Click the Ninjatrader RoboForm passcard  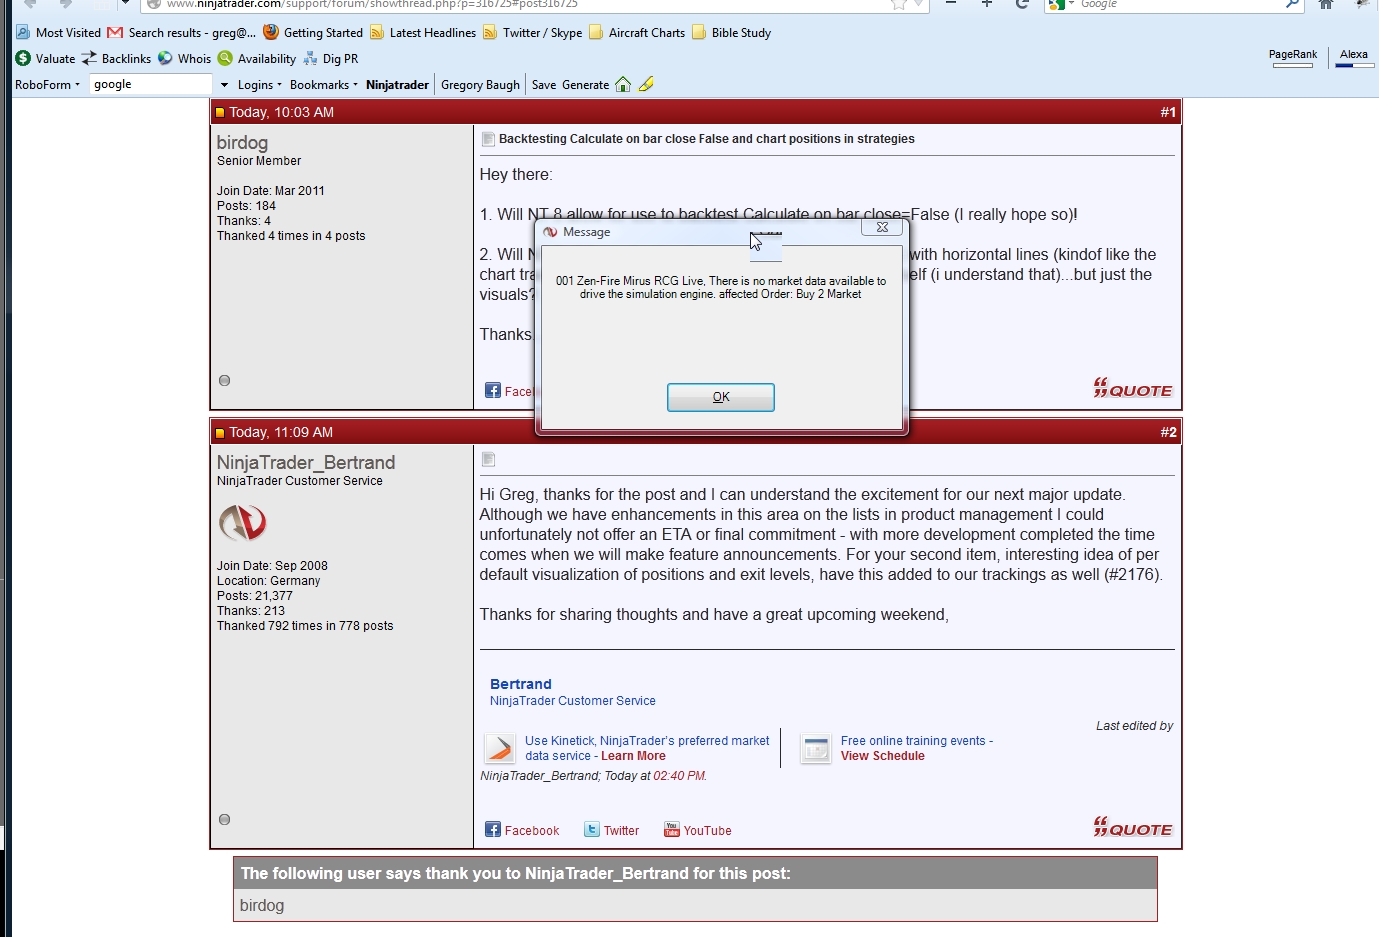coord(397,85)
